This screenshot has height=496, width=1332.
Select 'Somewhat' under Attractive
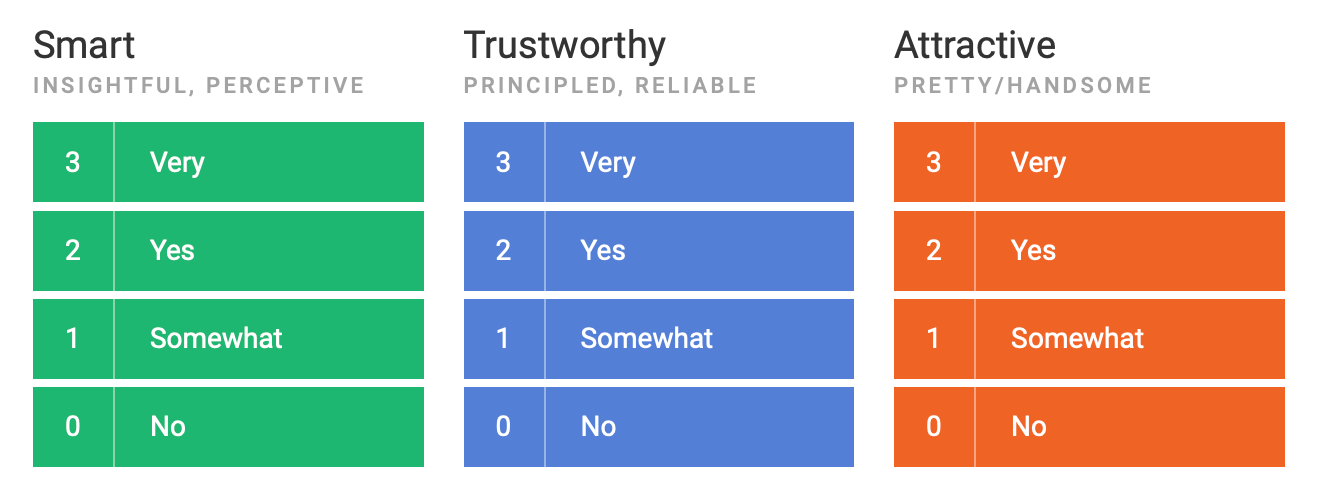pyautogui.click(x=1089, y=338)
